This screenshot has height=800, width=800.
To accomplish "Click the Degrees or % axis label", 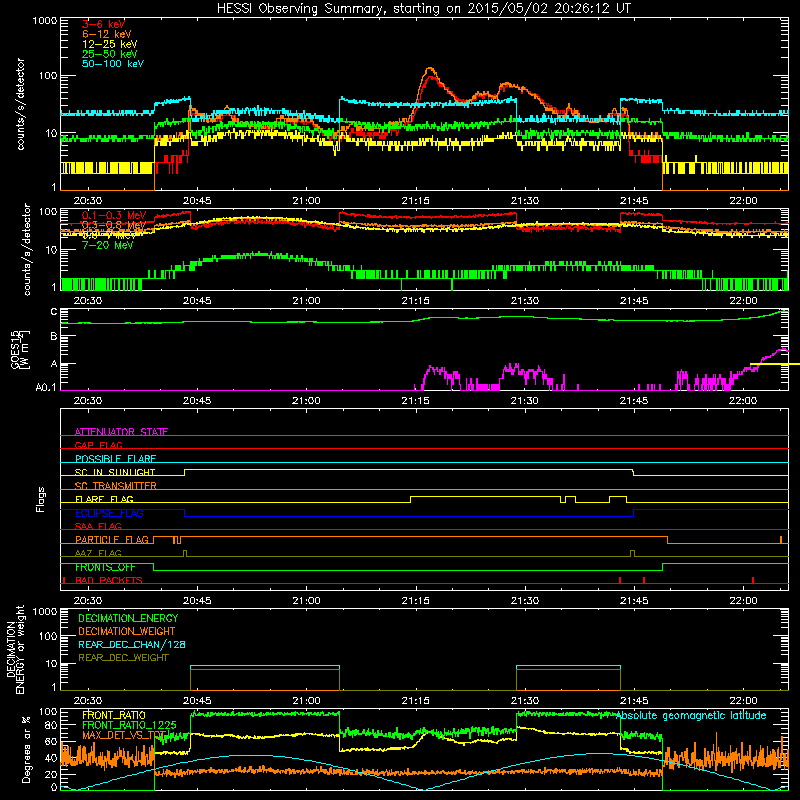I will pyautogui.click(x=26, y=749).
